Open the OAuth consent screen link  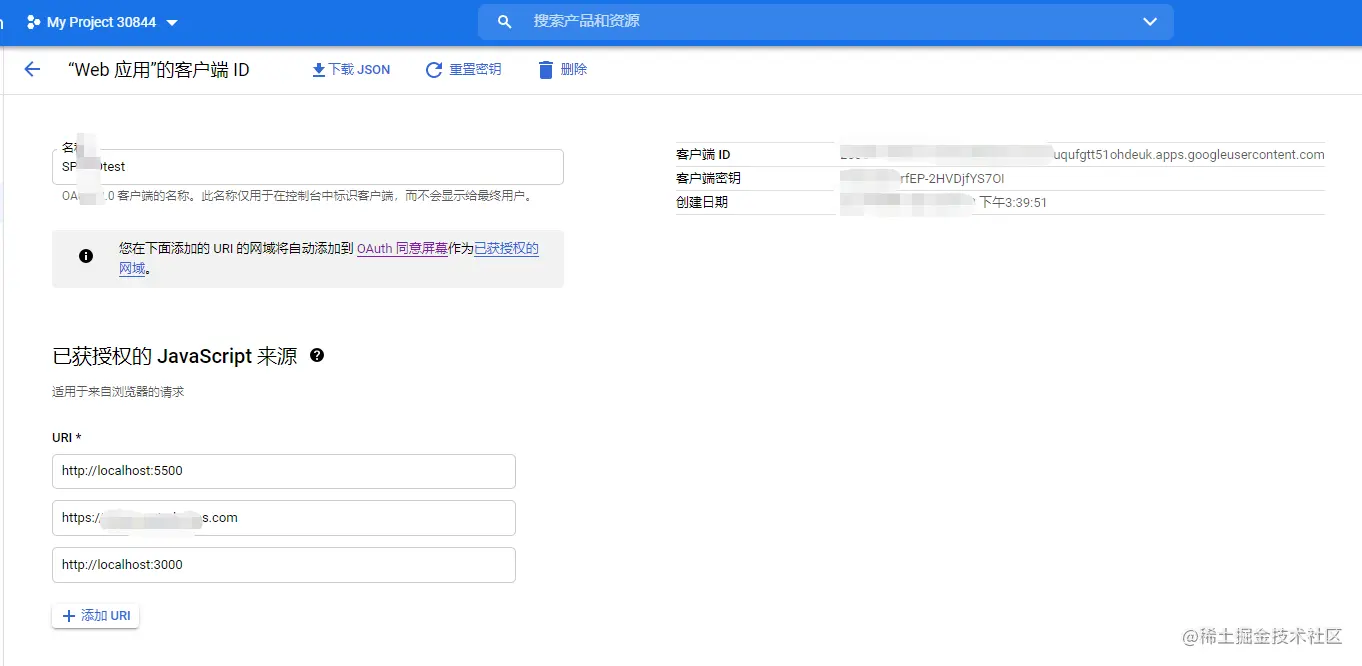click(x=402, y=248)
